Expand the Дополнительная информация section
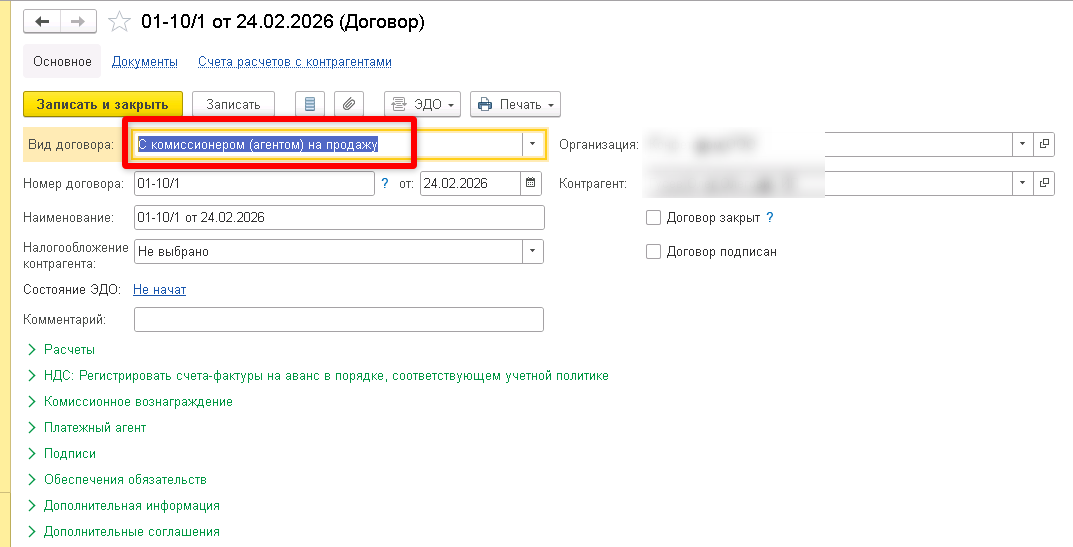This screenshot has width=1073, height=547. pos(123,506)
